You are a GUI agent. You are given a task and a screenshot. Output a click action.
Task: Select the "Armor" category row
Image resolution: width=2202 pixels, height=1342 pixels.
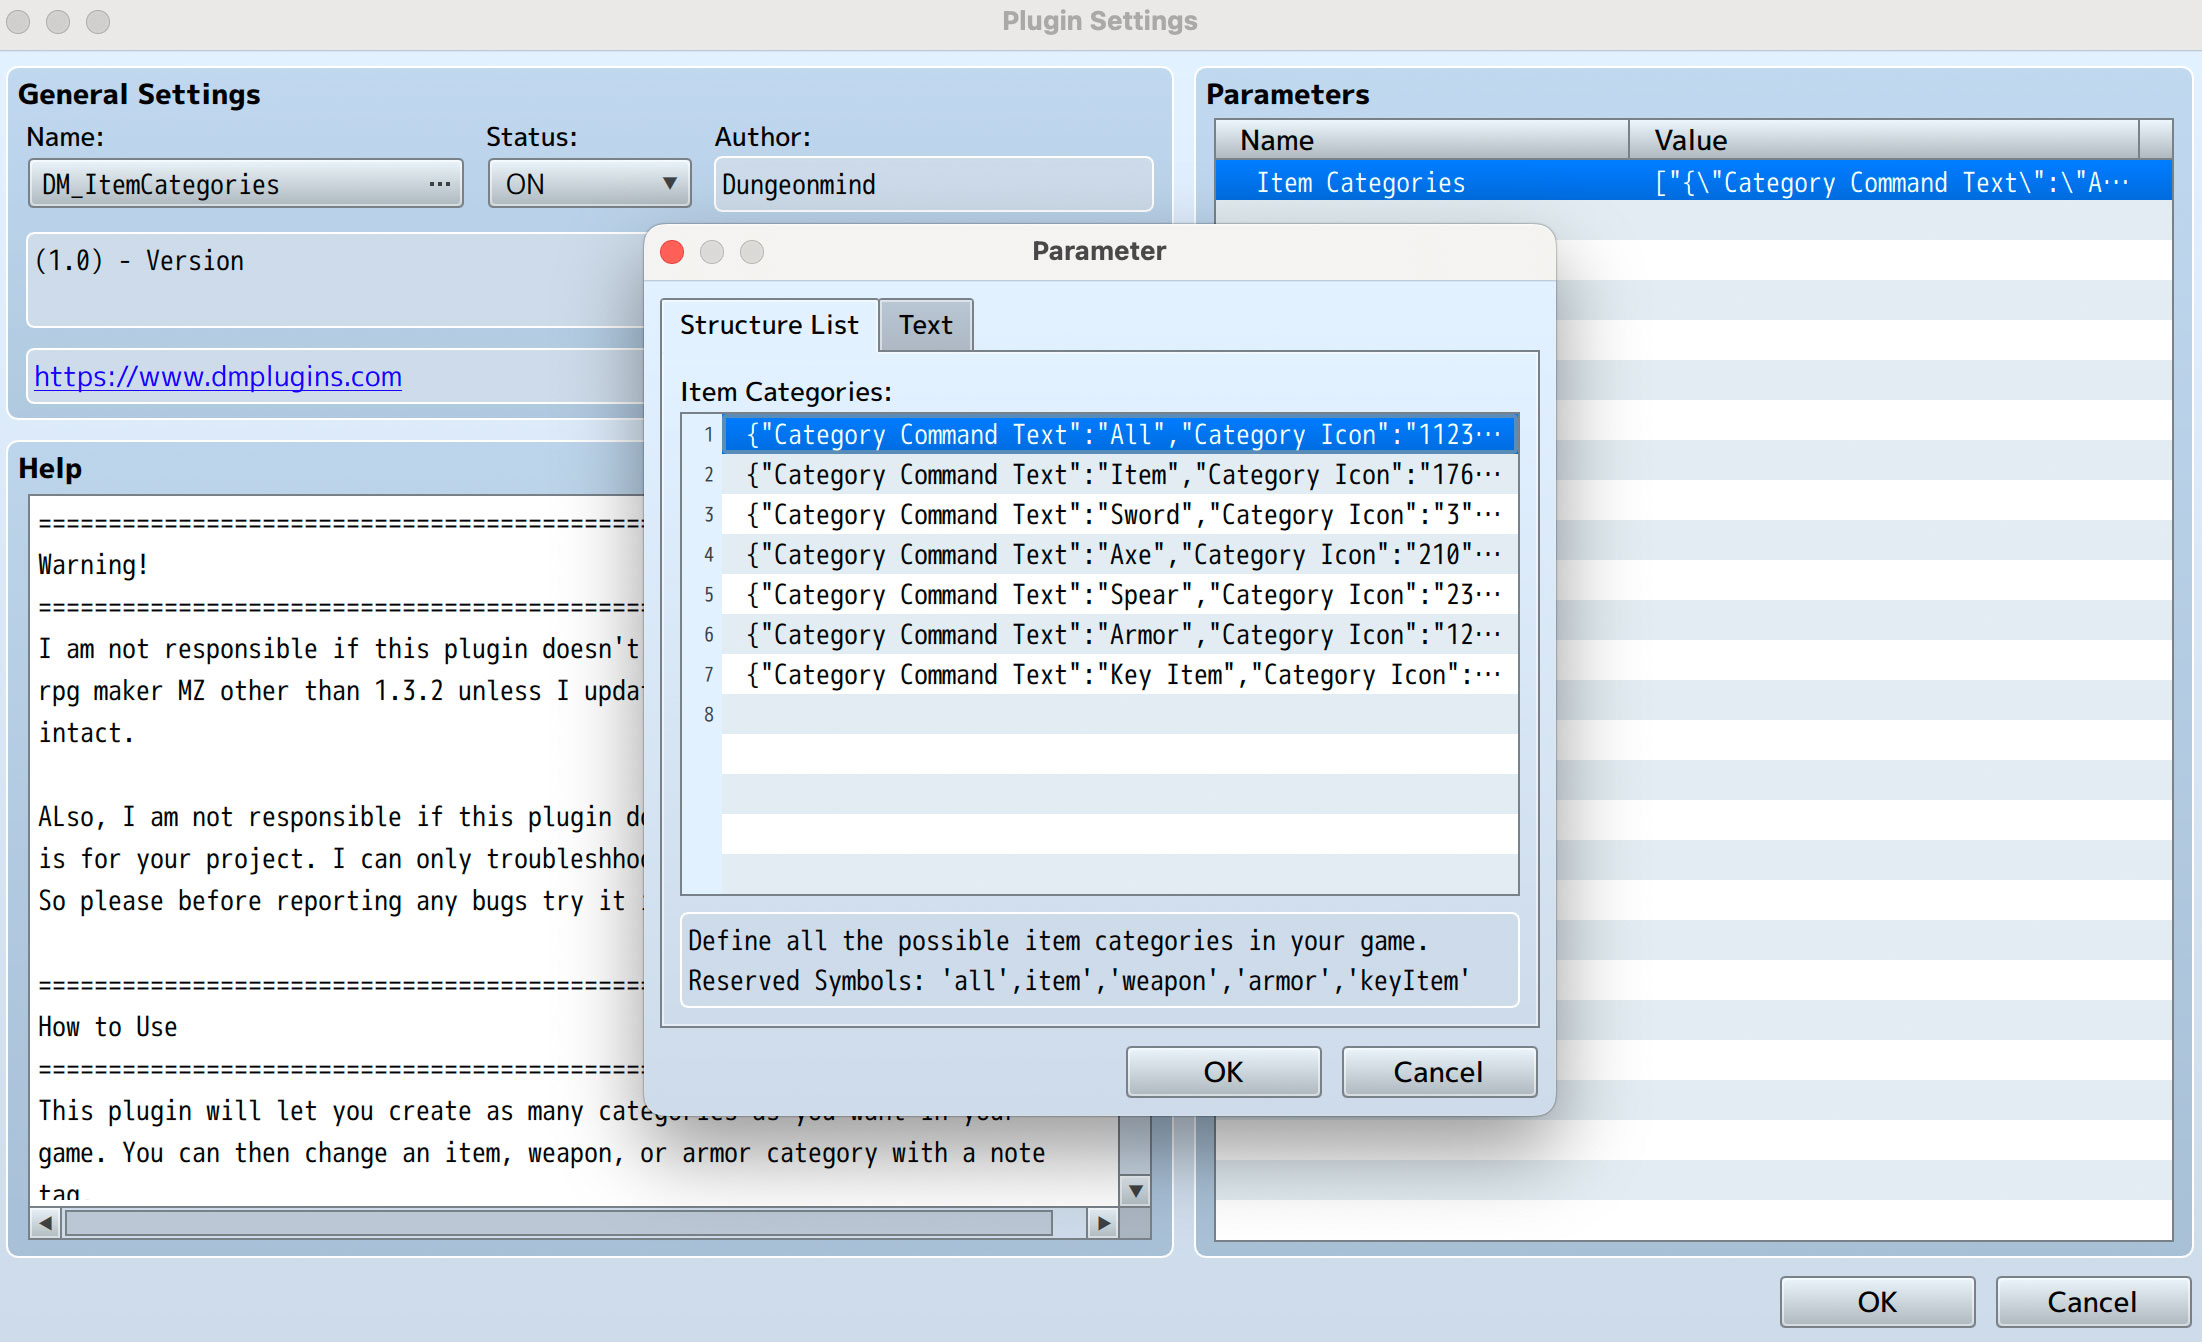click(1120, 634)
